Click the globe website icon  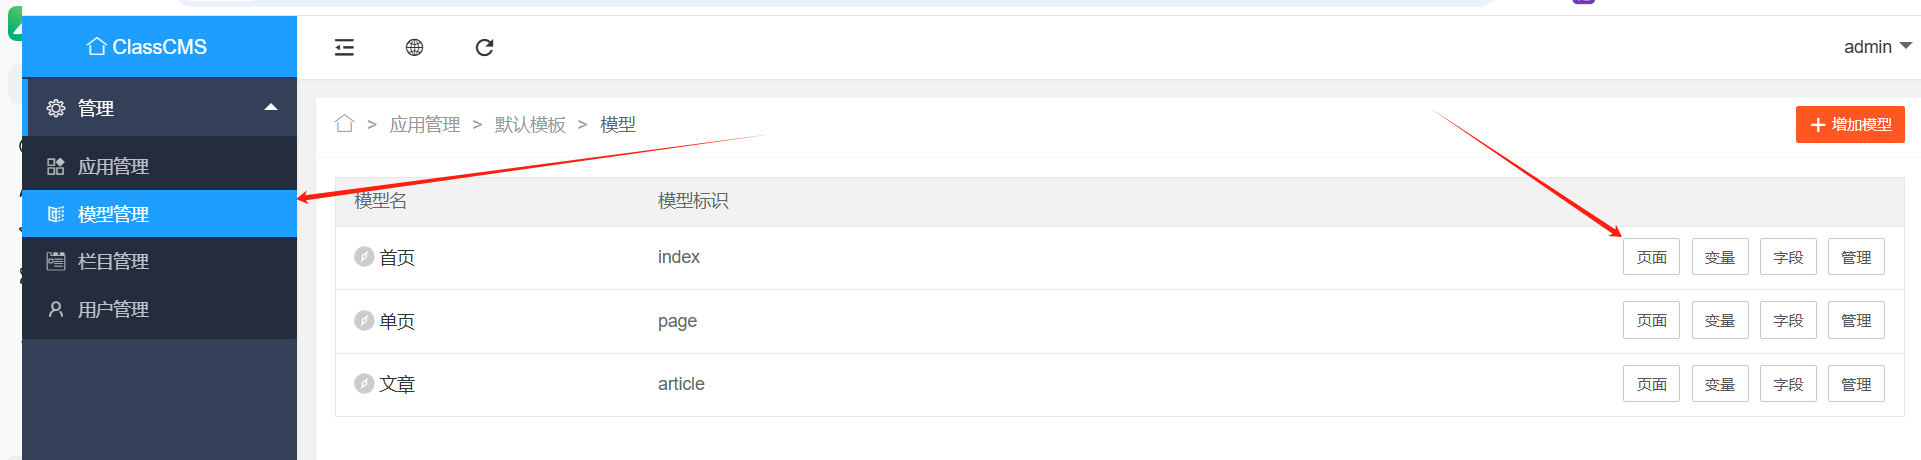click(414, 47)
